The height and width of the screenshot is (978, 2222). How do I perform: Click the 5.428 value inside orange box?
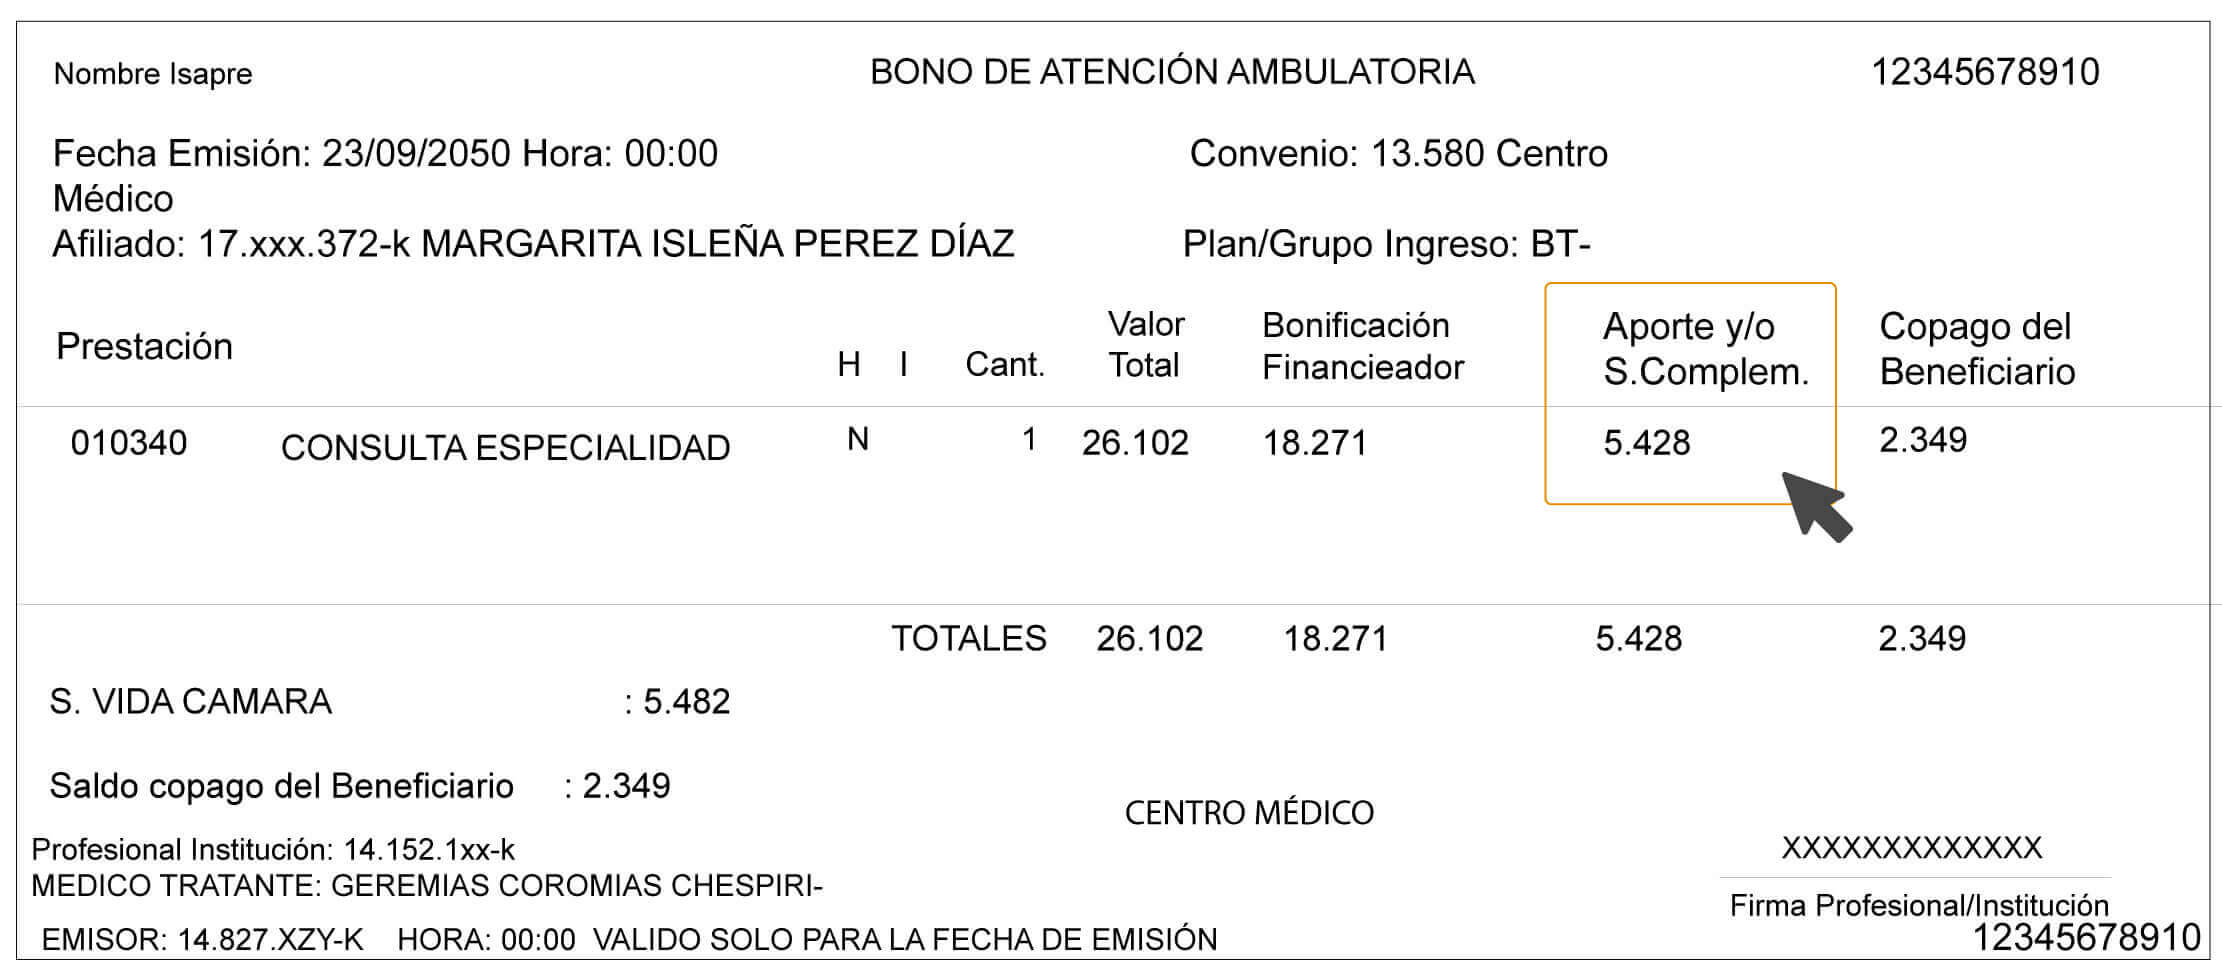point(1646,443)
